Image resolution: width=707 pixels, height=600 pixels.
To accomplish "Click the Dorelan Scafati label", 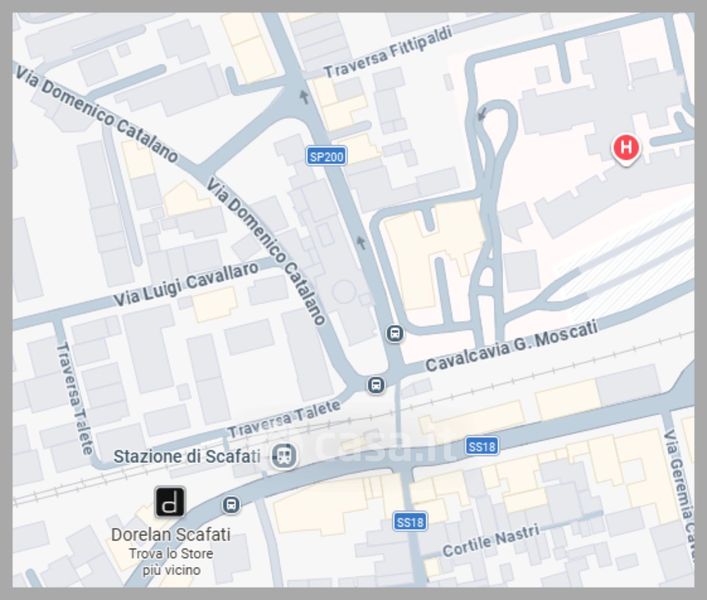I will 171,535.
